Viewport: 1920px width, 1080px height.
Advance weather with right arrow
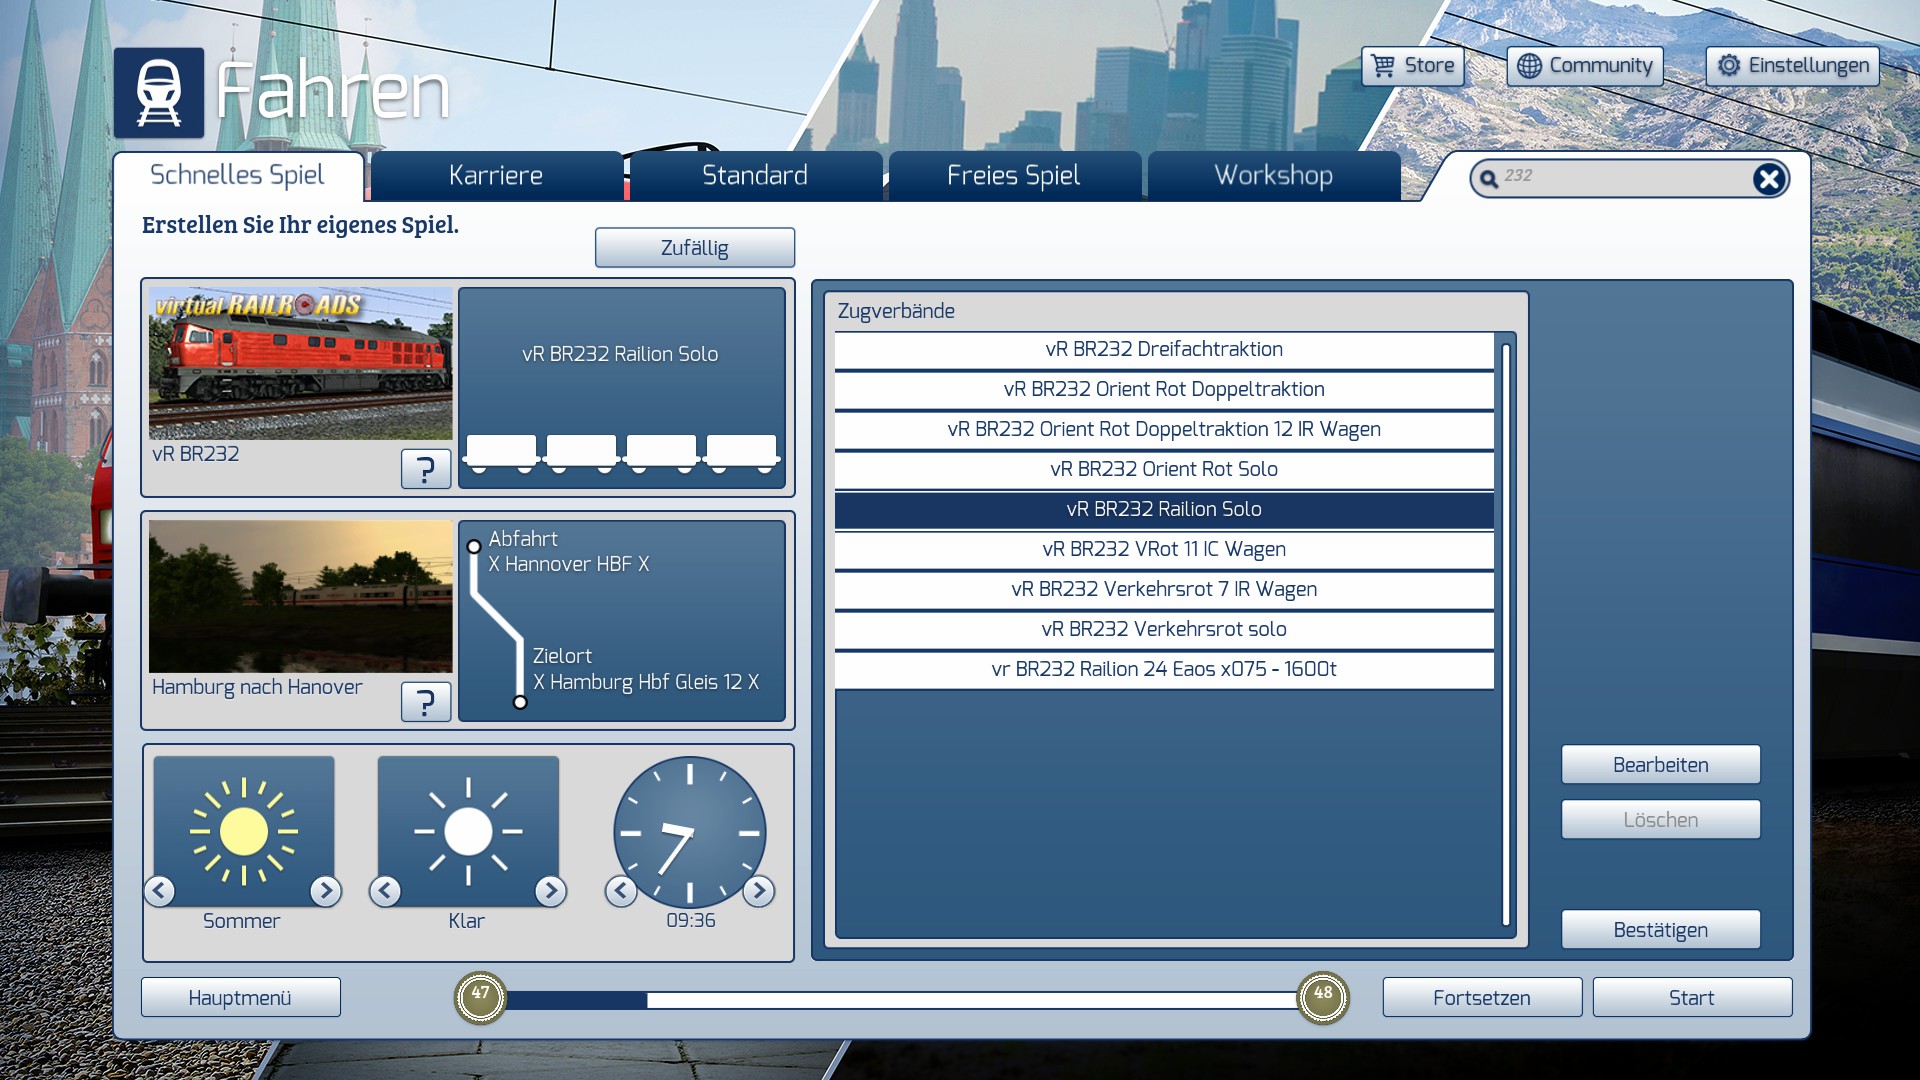pyautogui.click(x=550, y=890)
